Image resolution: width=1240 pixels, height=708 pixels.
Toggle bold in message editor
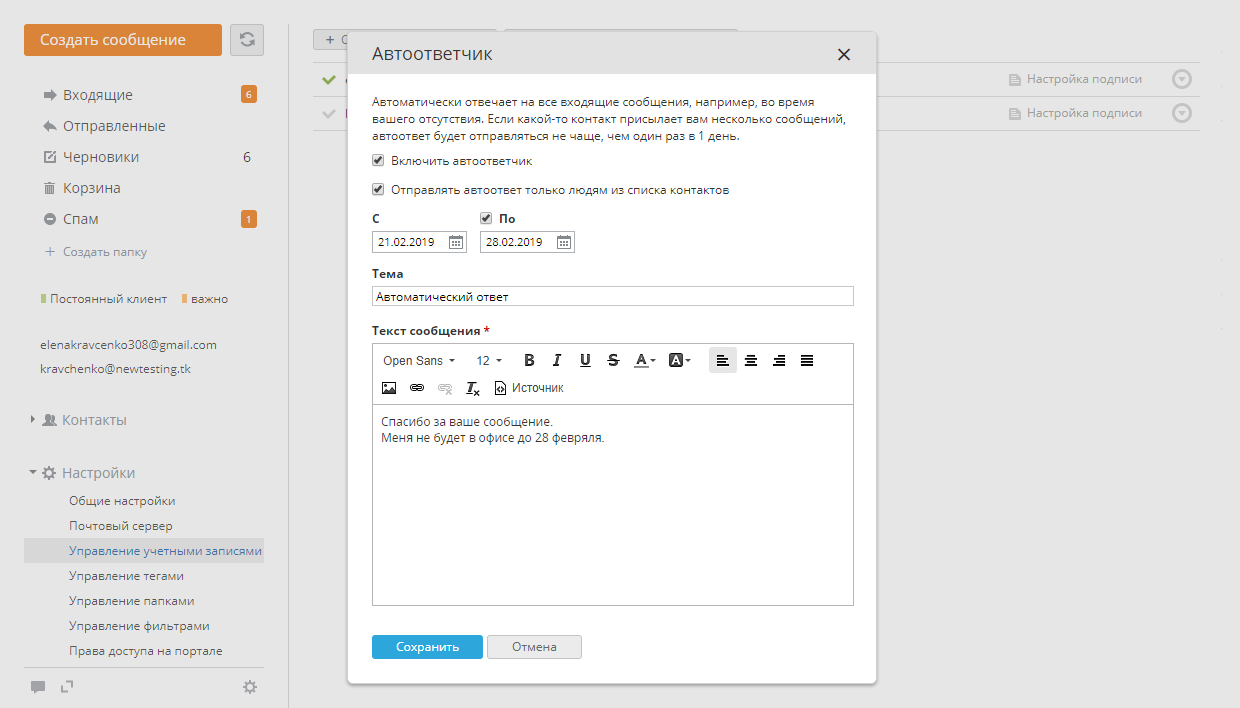[529, 360]
